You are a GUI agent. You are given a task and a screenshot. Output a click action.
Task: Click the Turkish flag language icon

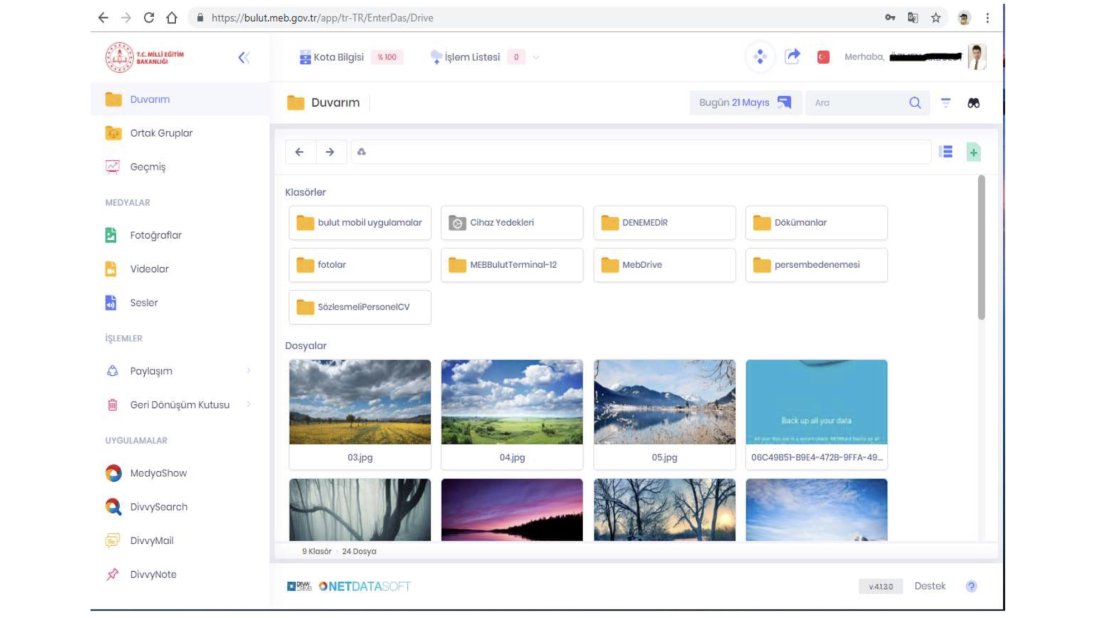[x=824, y=57]
